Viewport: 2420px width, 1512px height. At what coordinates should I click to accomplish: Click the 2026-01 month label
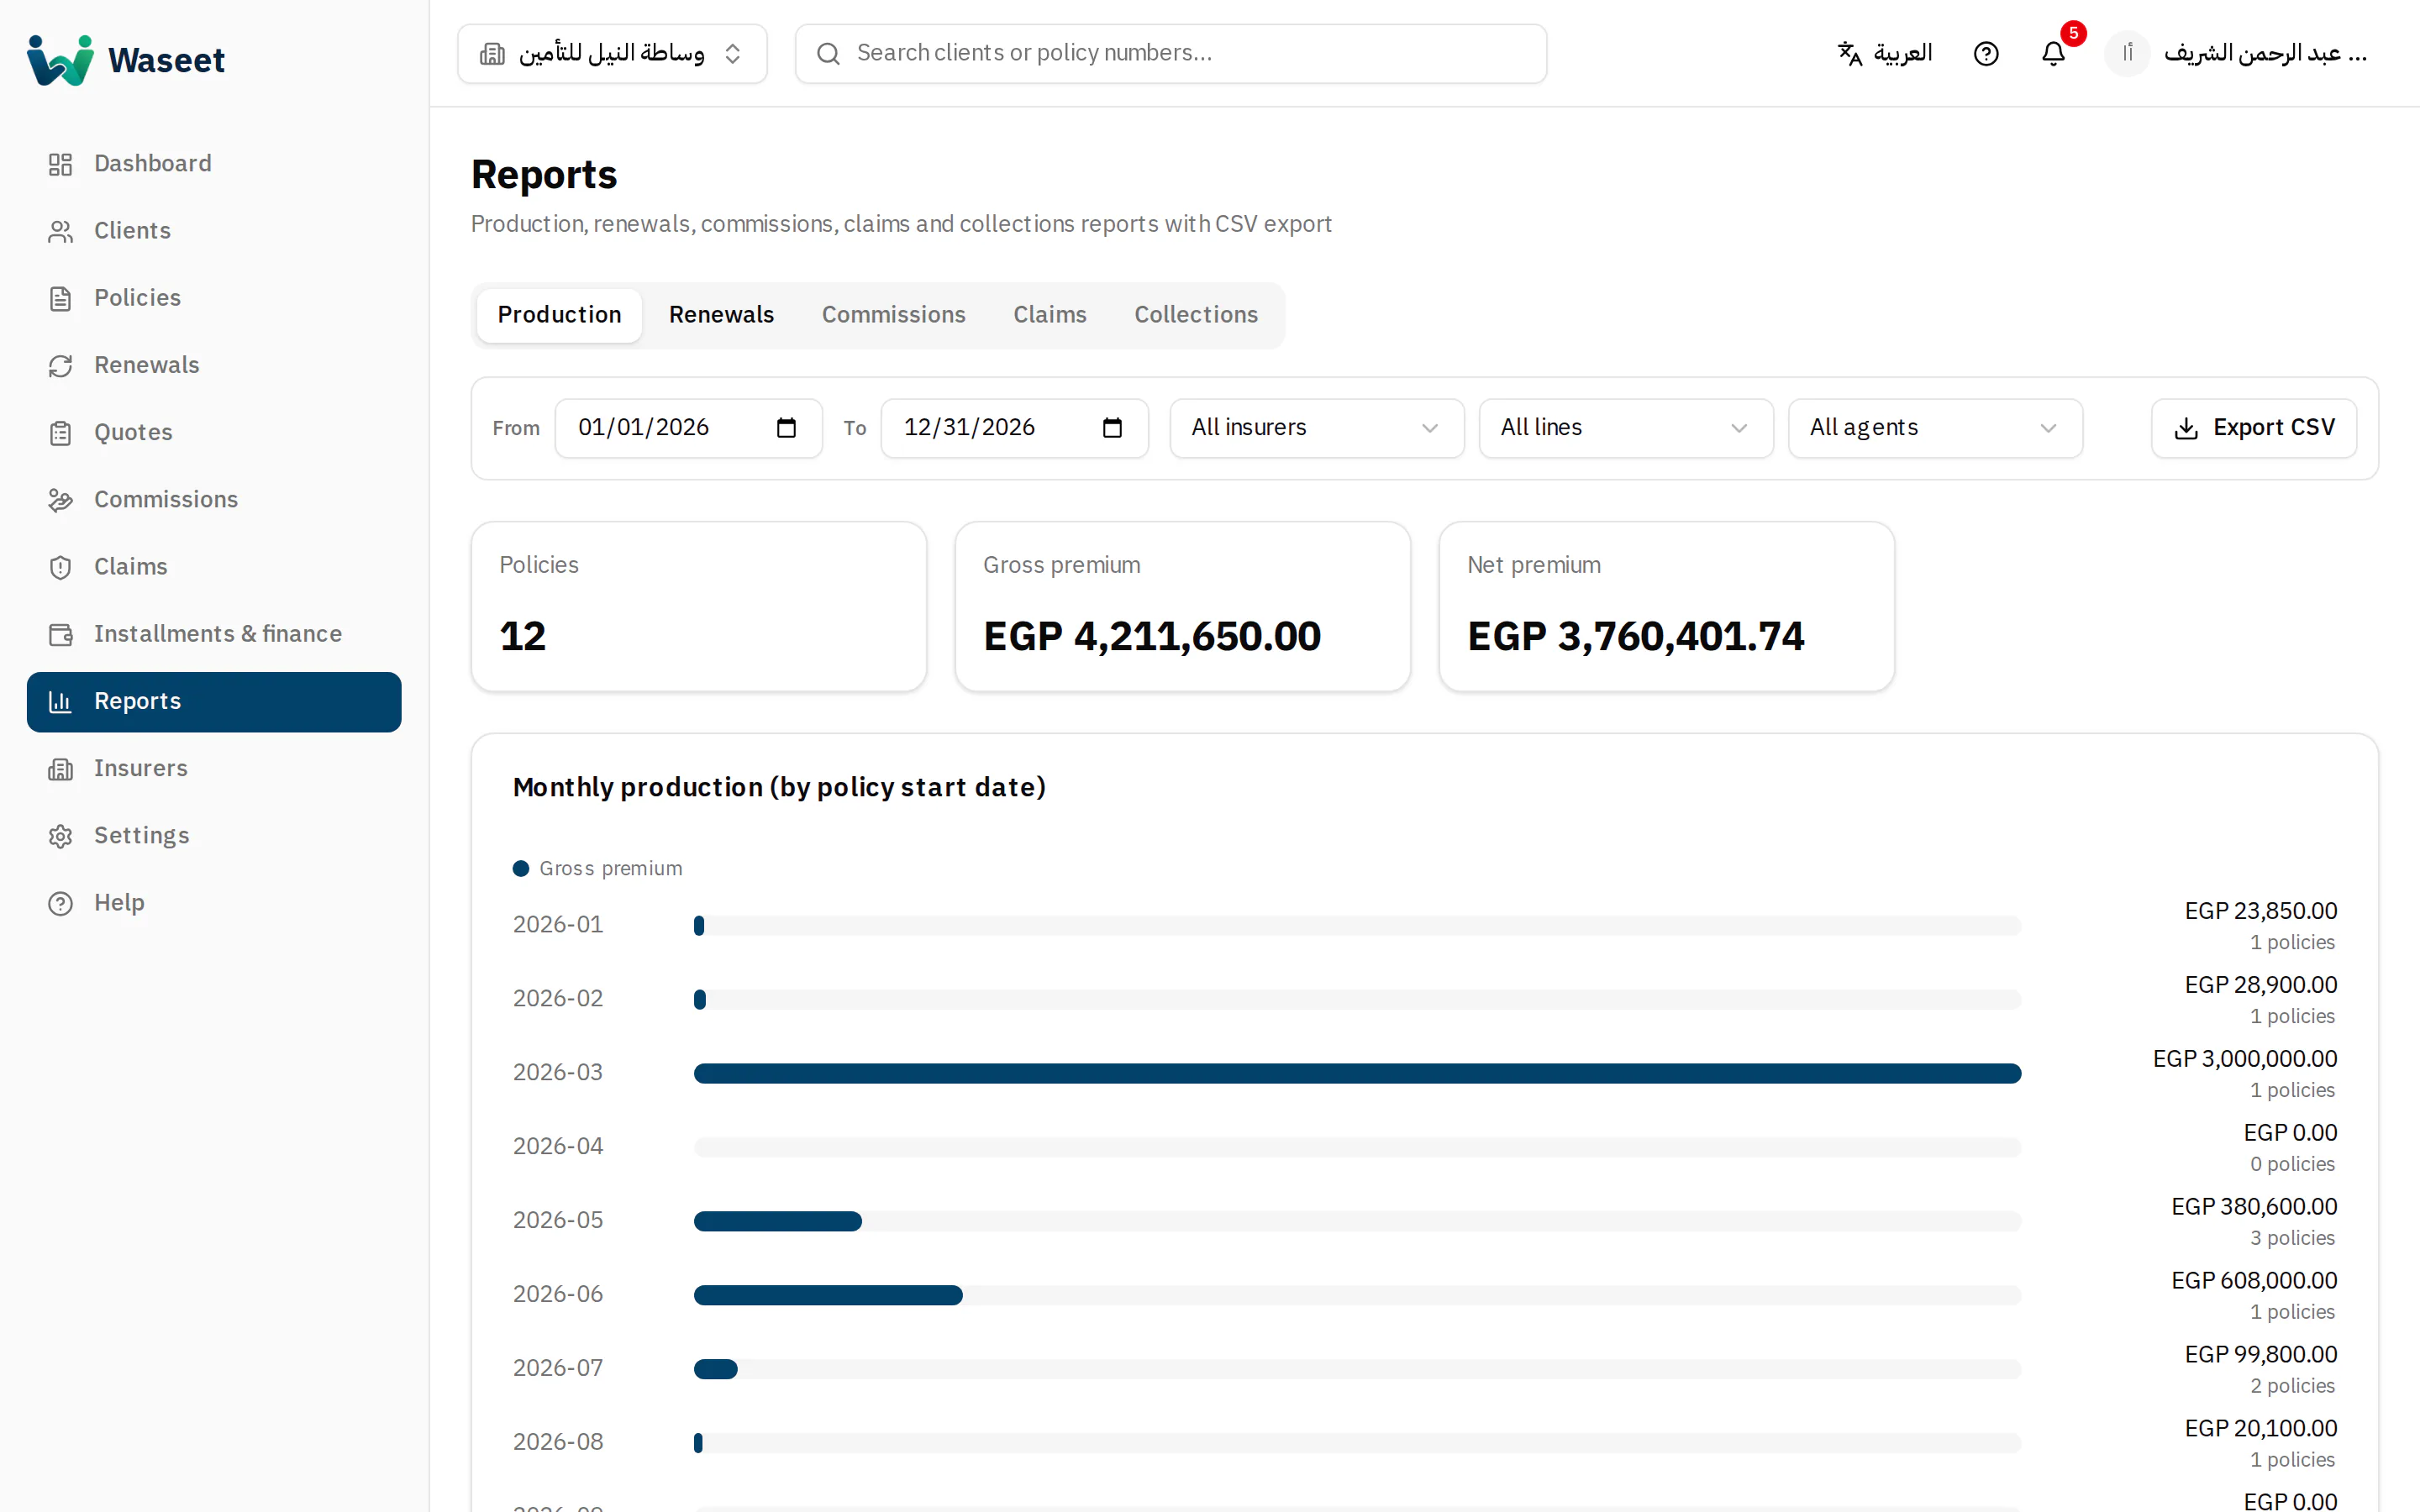558,925
